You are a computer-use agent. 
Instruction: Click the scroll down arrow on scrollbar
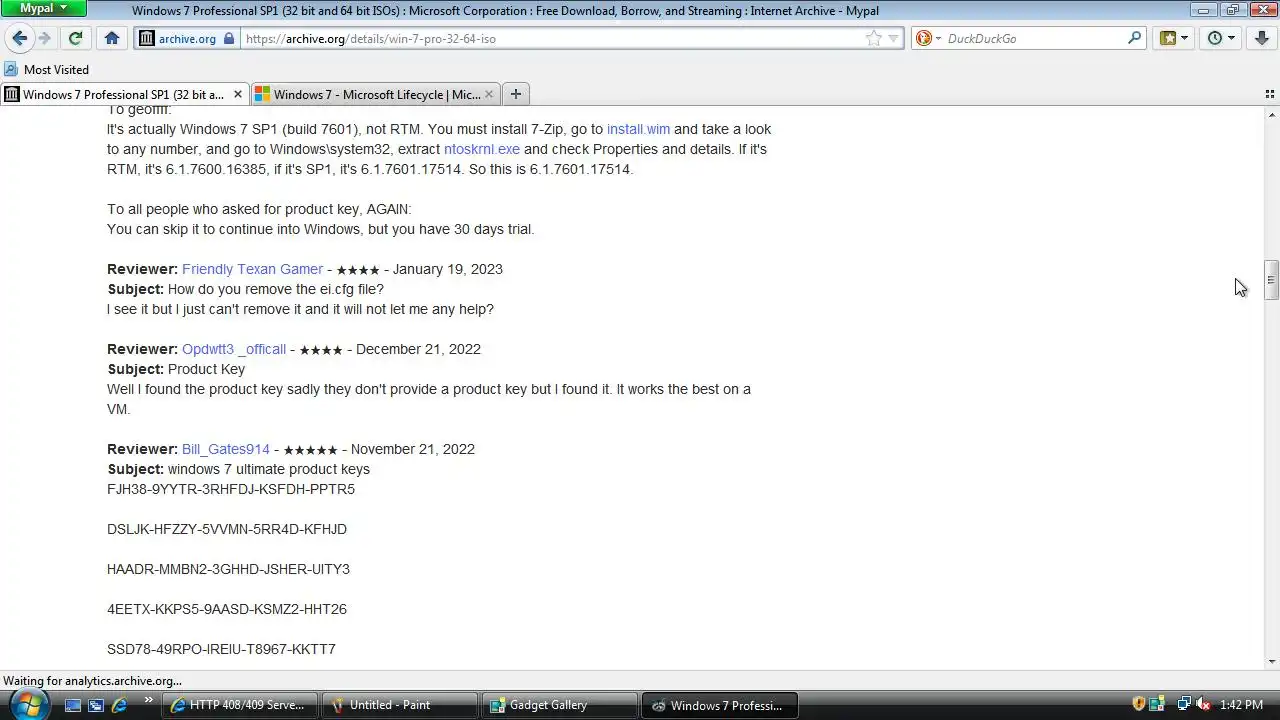coord(1272,661)
